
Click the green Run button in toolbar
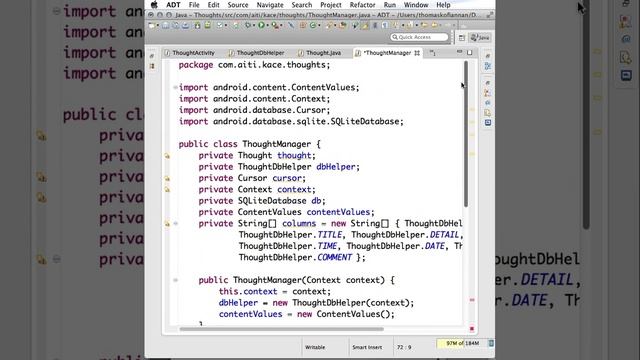[x=261, y=25]
